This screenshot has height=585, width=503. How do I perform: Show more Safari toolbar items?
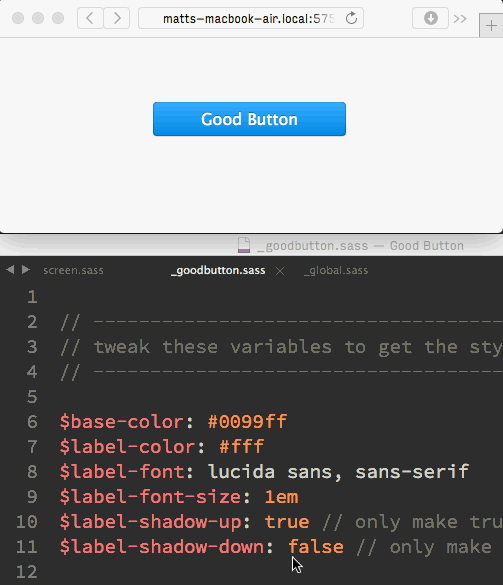(460, 18)
